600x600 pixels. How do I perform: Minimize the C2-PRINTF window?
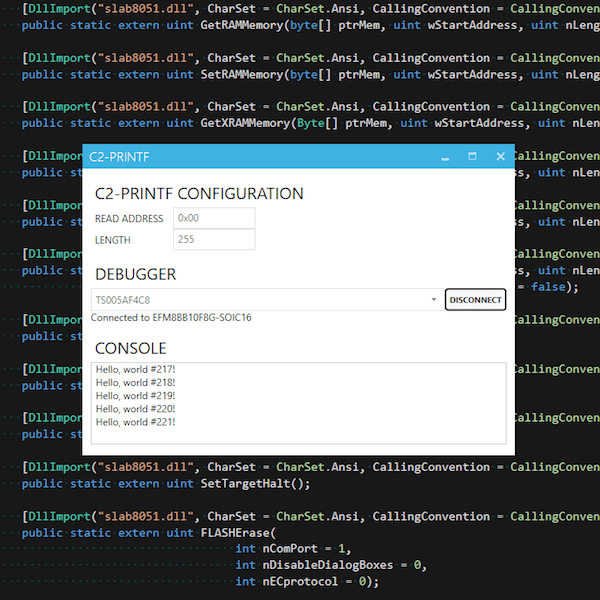click(445, 157)
